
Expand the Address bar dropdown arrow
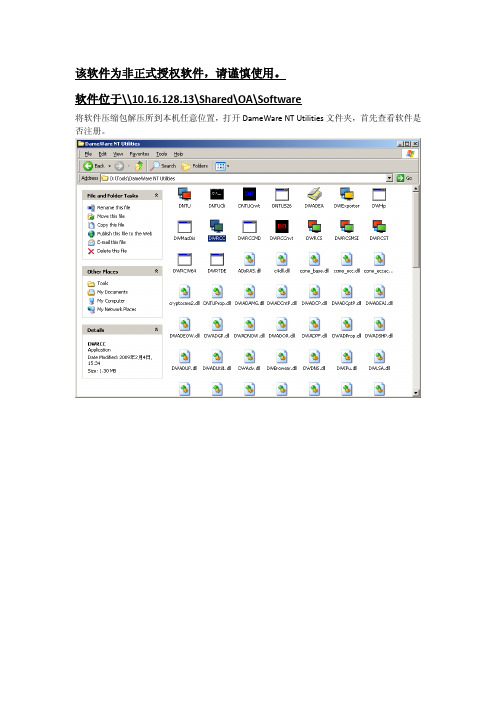(389, 178)
